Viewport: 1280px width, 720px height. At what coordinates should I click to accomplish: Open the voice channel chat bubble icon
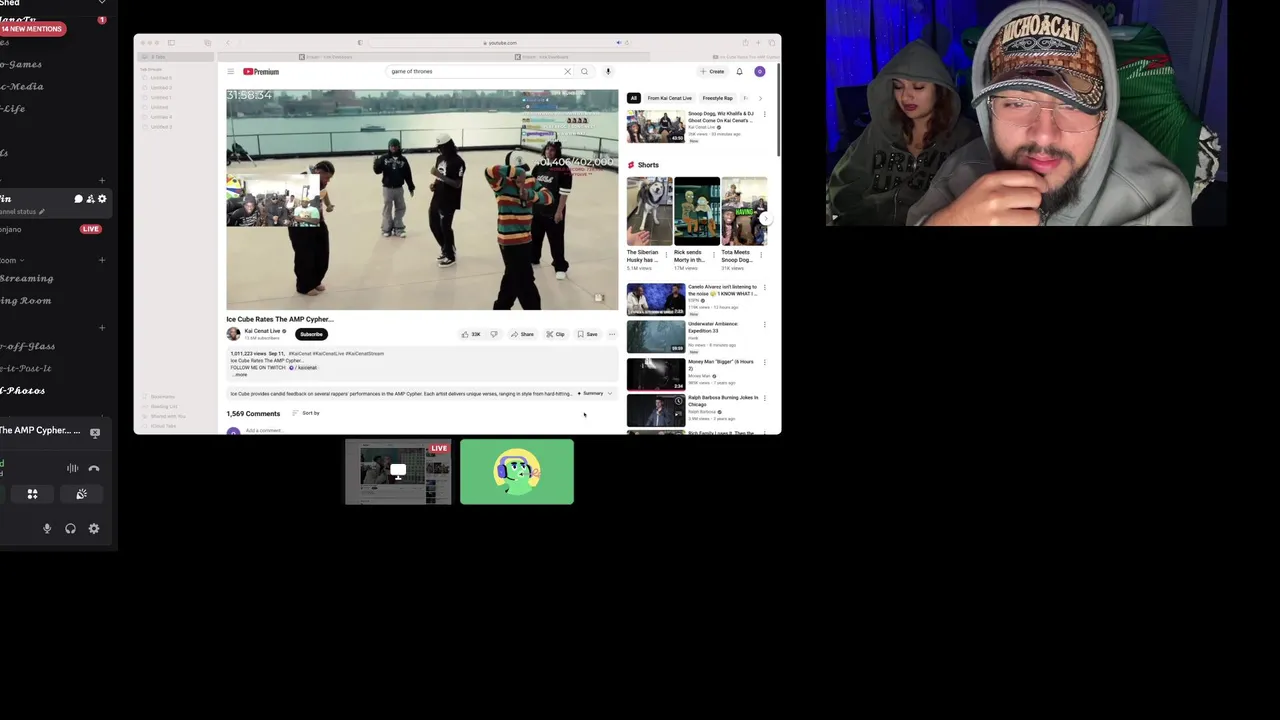(78, 199)
